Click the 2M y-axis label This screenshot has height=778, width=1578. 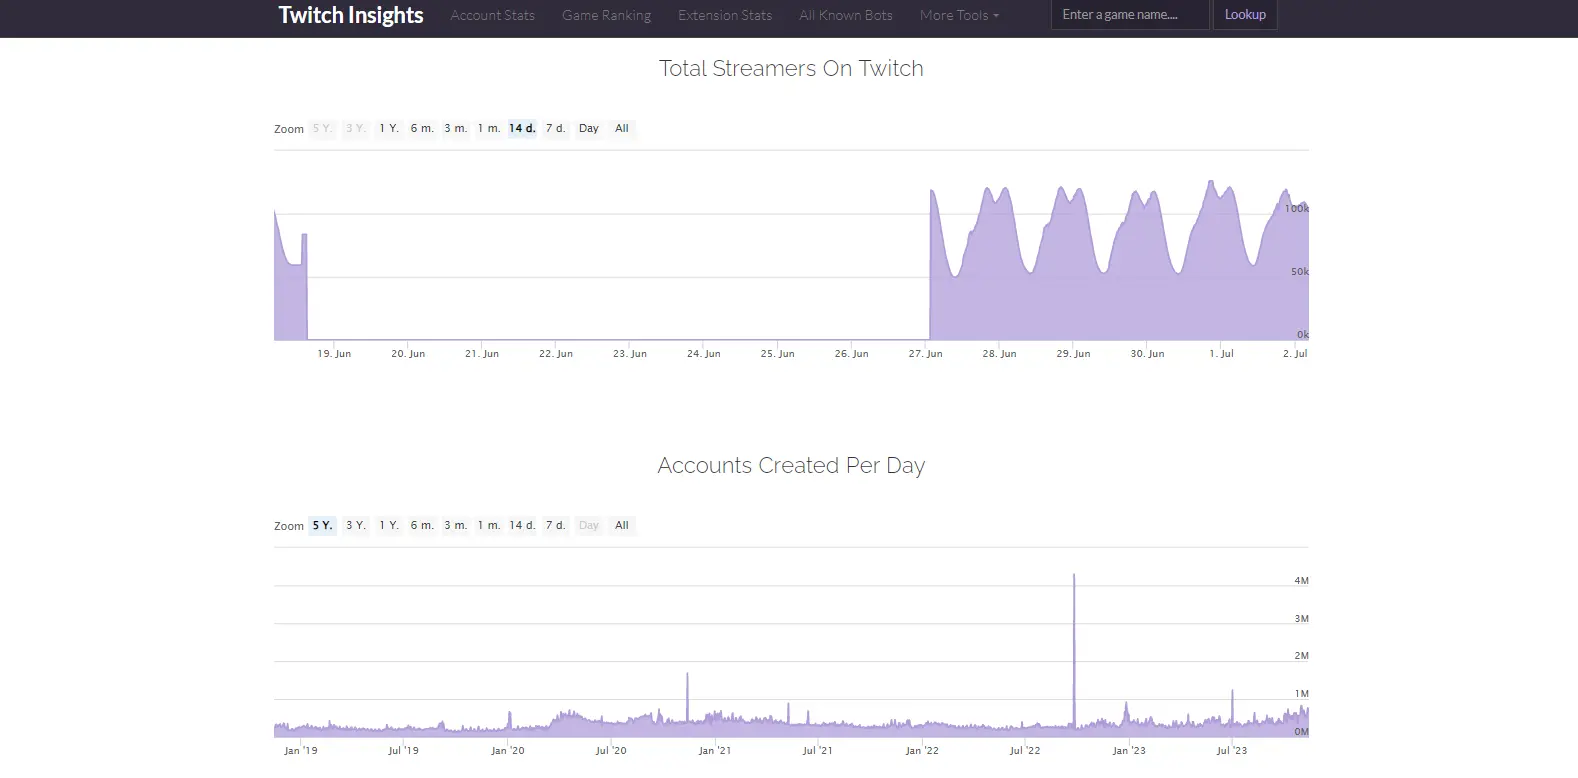coord(1301,656)
